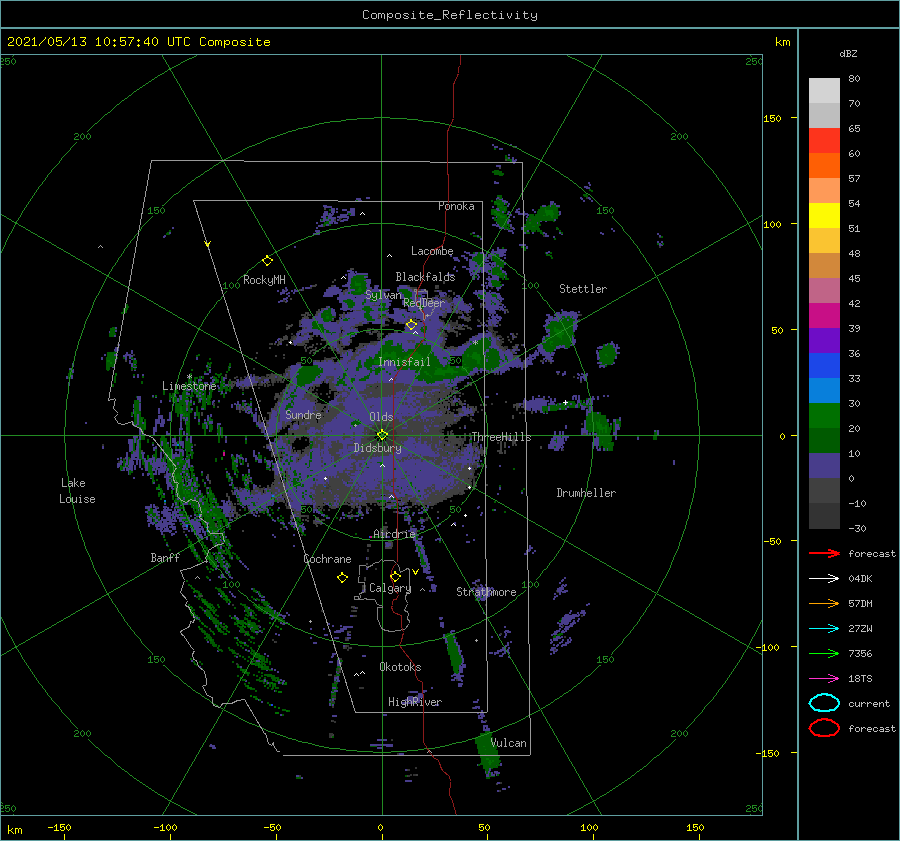The image size is (900, 841).
Task: Click the ThreeHills label
Action: tap(502, 437)
